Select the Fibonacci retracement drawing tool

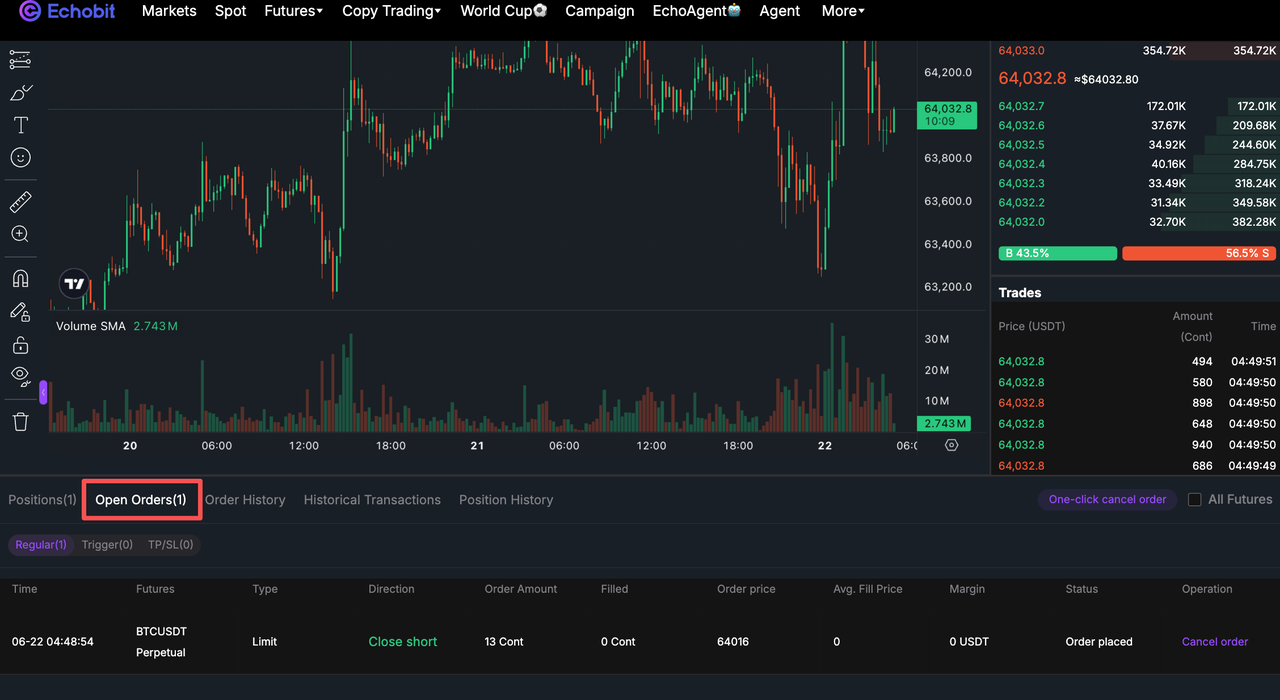(x=20, y=60)
